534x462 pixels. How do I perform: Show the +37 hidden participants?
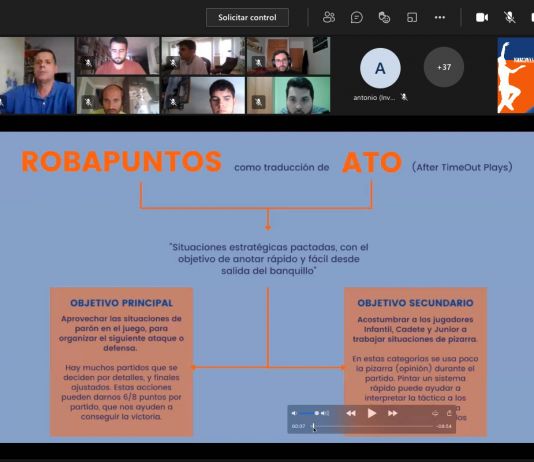tap(443, 67)
